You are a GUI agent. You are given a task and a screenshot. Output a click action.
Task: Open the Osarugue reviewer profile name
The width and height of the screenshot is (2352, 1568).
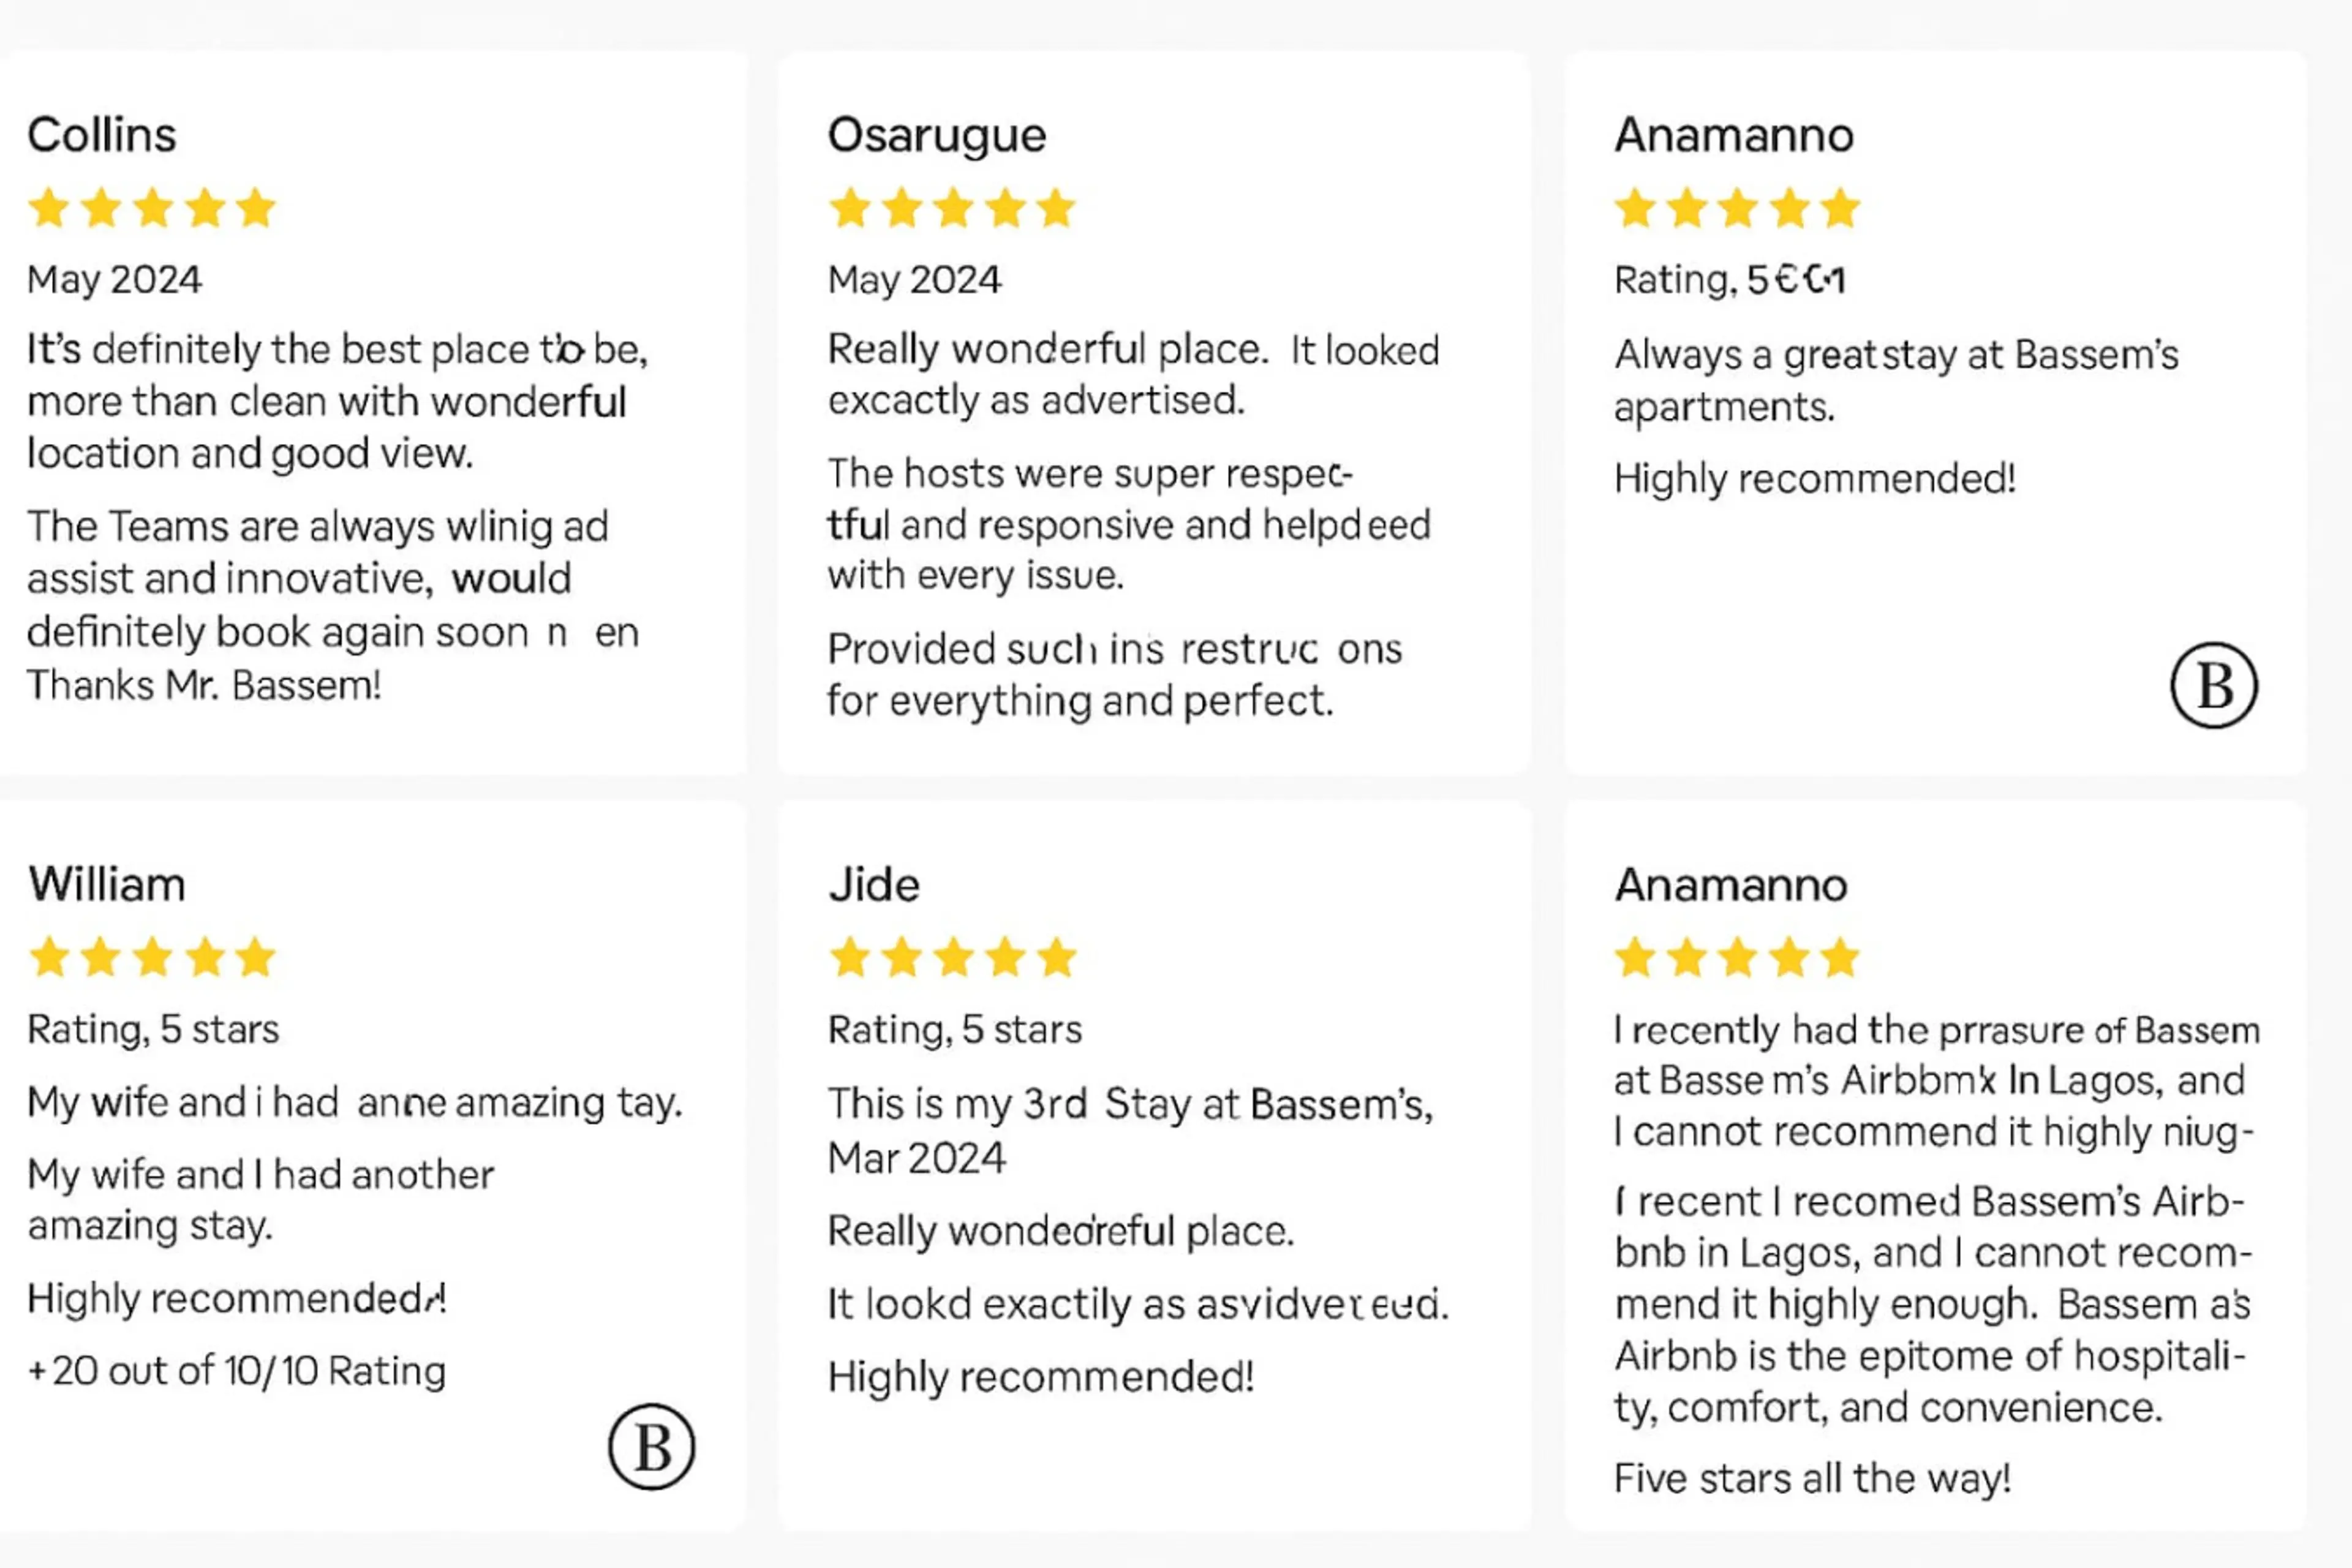click(x=937, y=135)
